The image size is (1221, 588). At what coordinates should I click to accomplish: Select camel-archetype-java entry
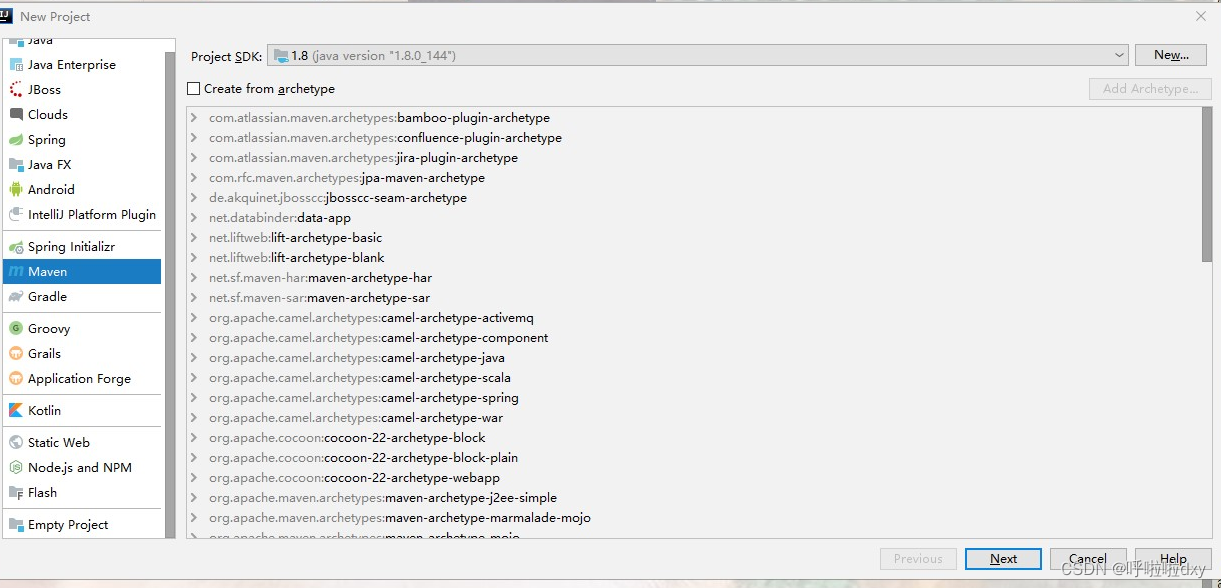point(356,357)
